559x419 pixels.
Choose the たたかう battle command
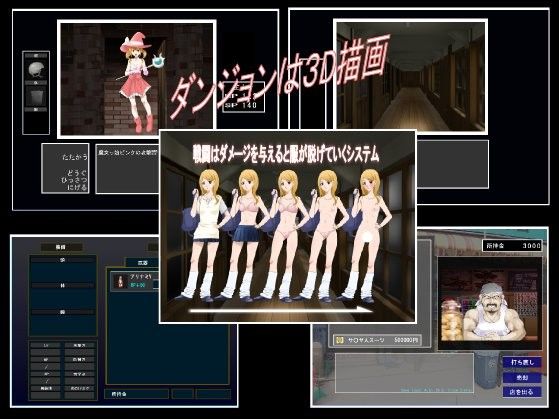[x=75, y=157]
